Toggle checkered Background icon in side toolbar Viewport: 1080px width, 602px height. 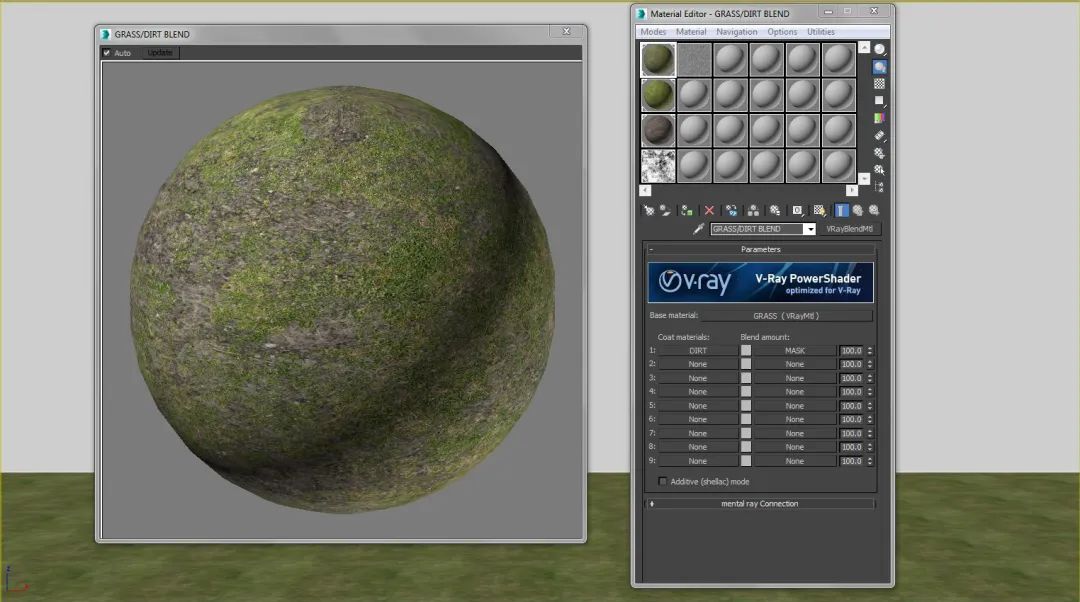pyautogui.click(x=880, y=84)
